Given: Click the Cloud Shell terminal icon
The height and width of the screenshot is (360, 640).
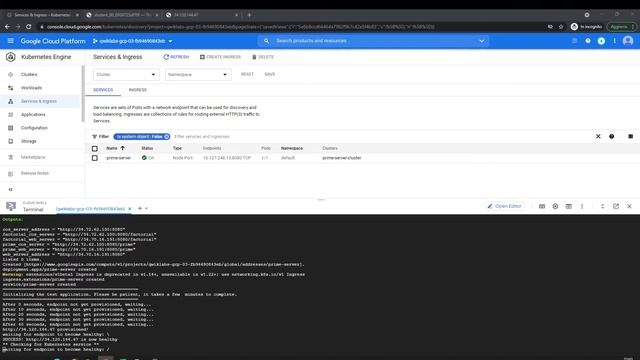Looking at the screenshot, I should click(11, 206).
